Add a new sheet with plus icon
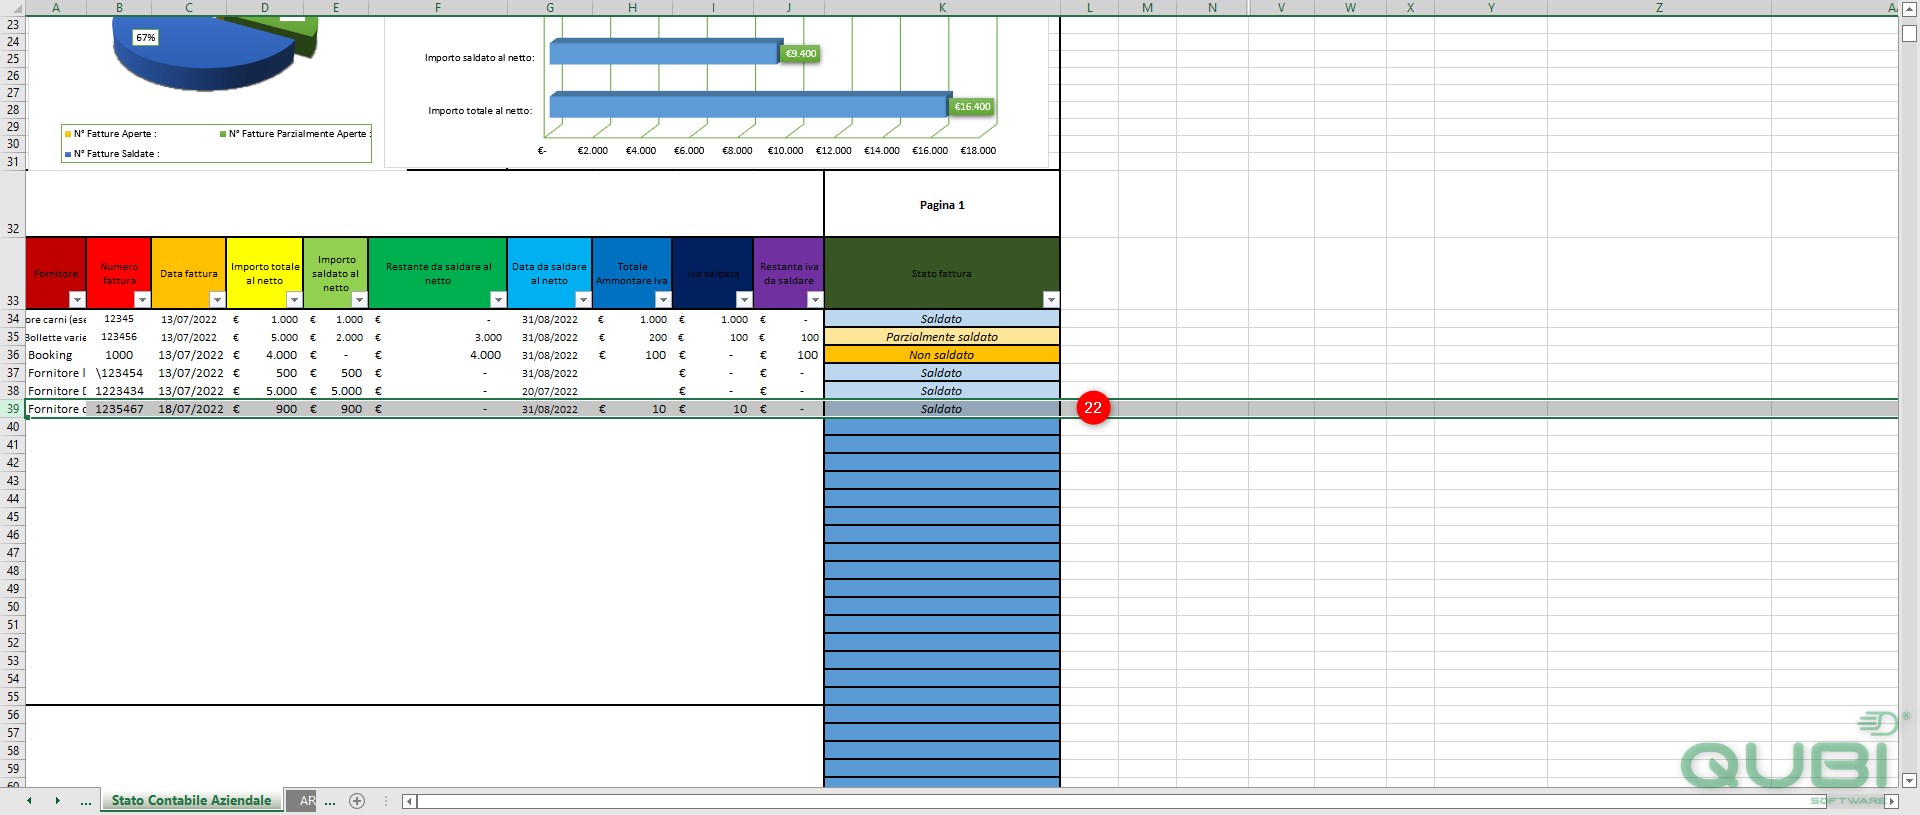 tap(357, 801)
